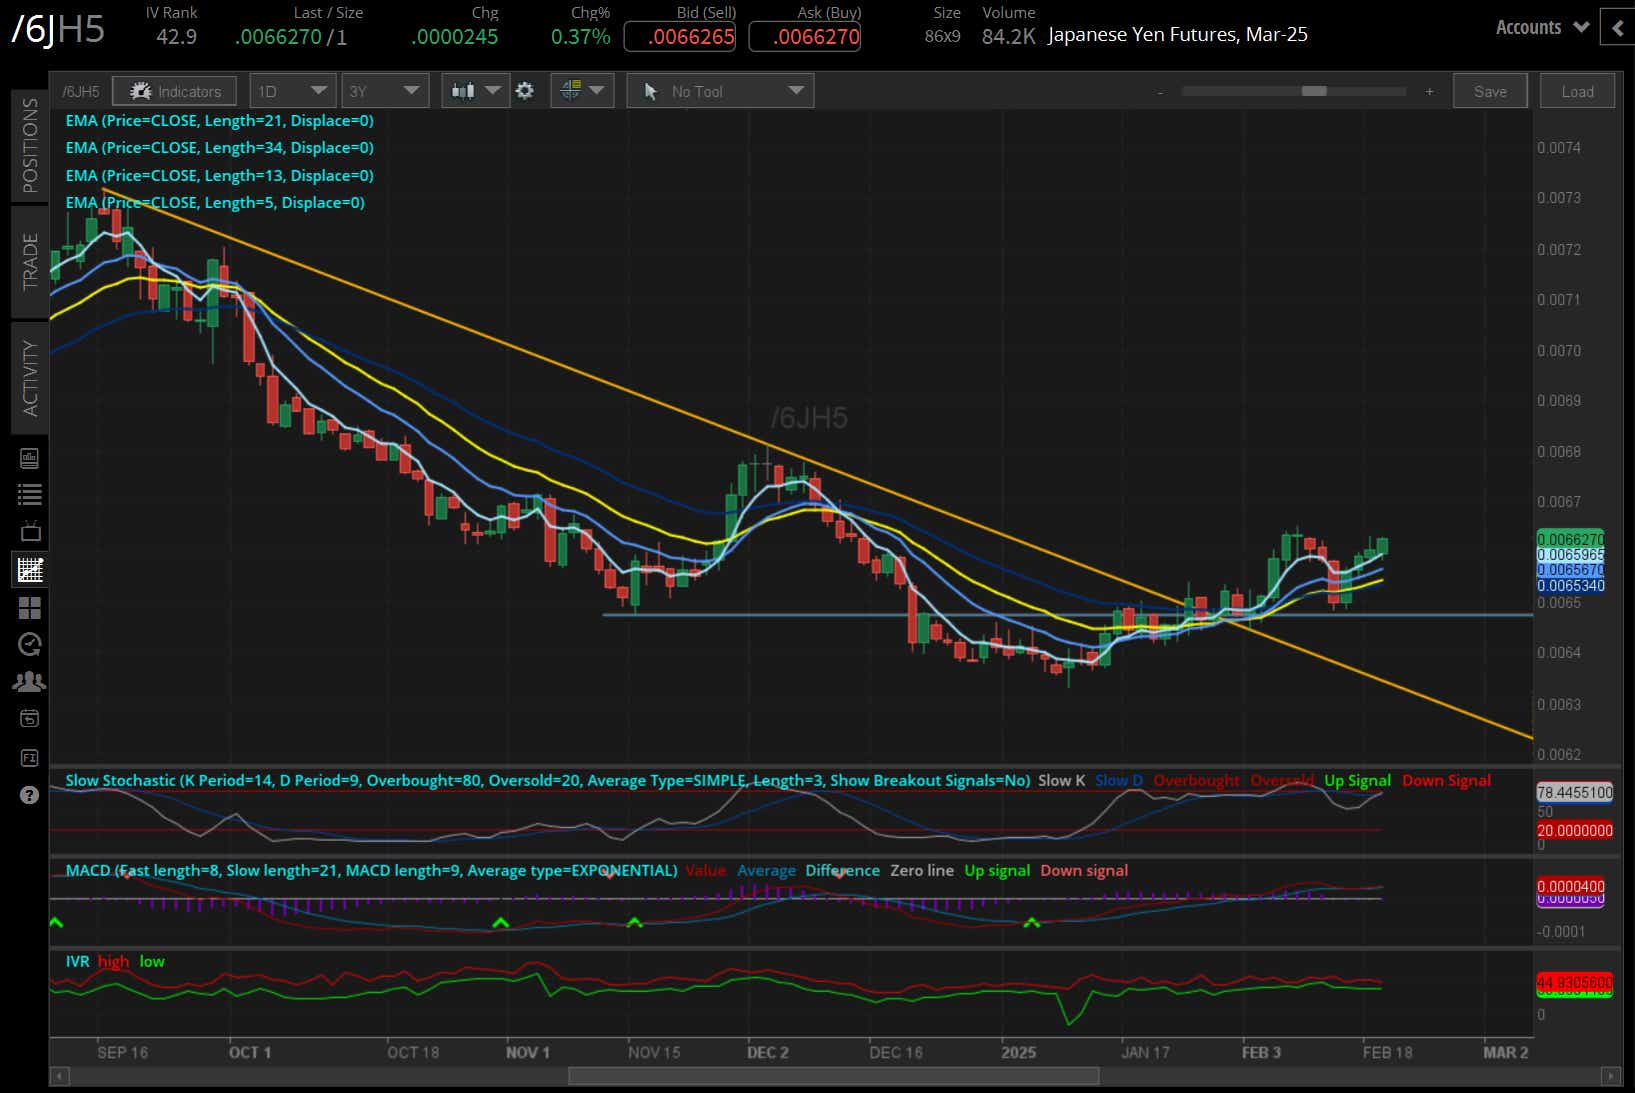Open the 1D interval dropdown

pos(292,91)
